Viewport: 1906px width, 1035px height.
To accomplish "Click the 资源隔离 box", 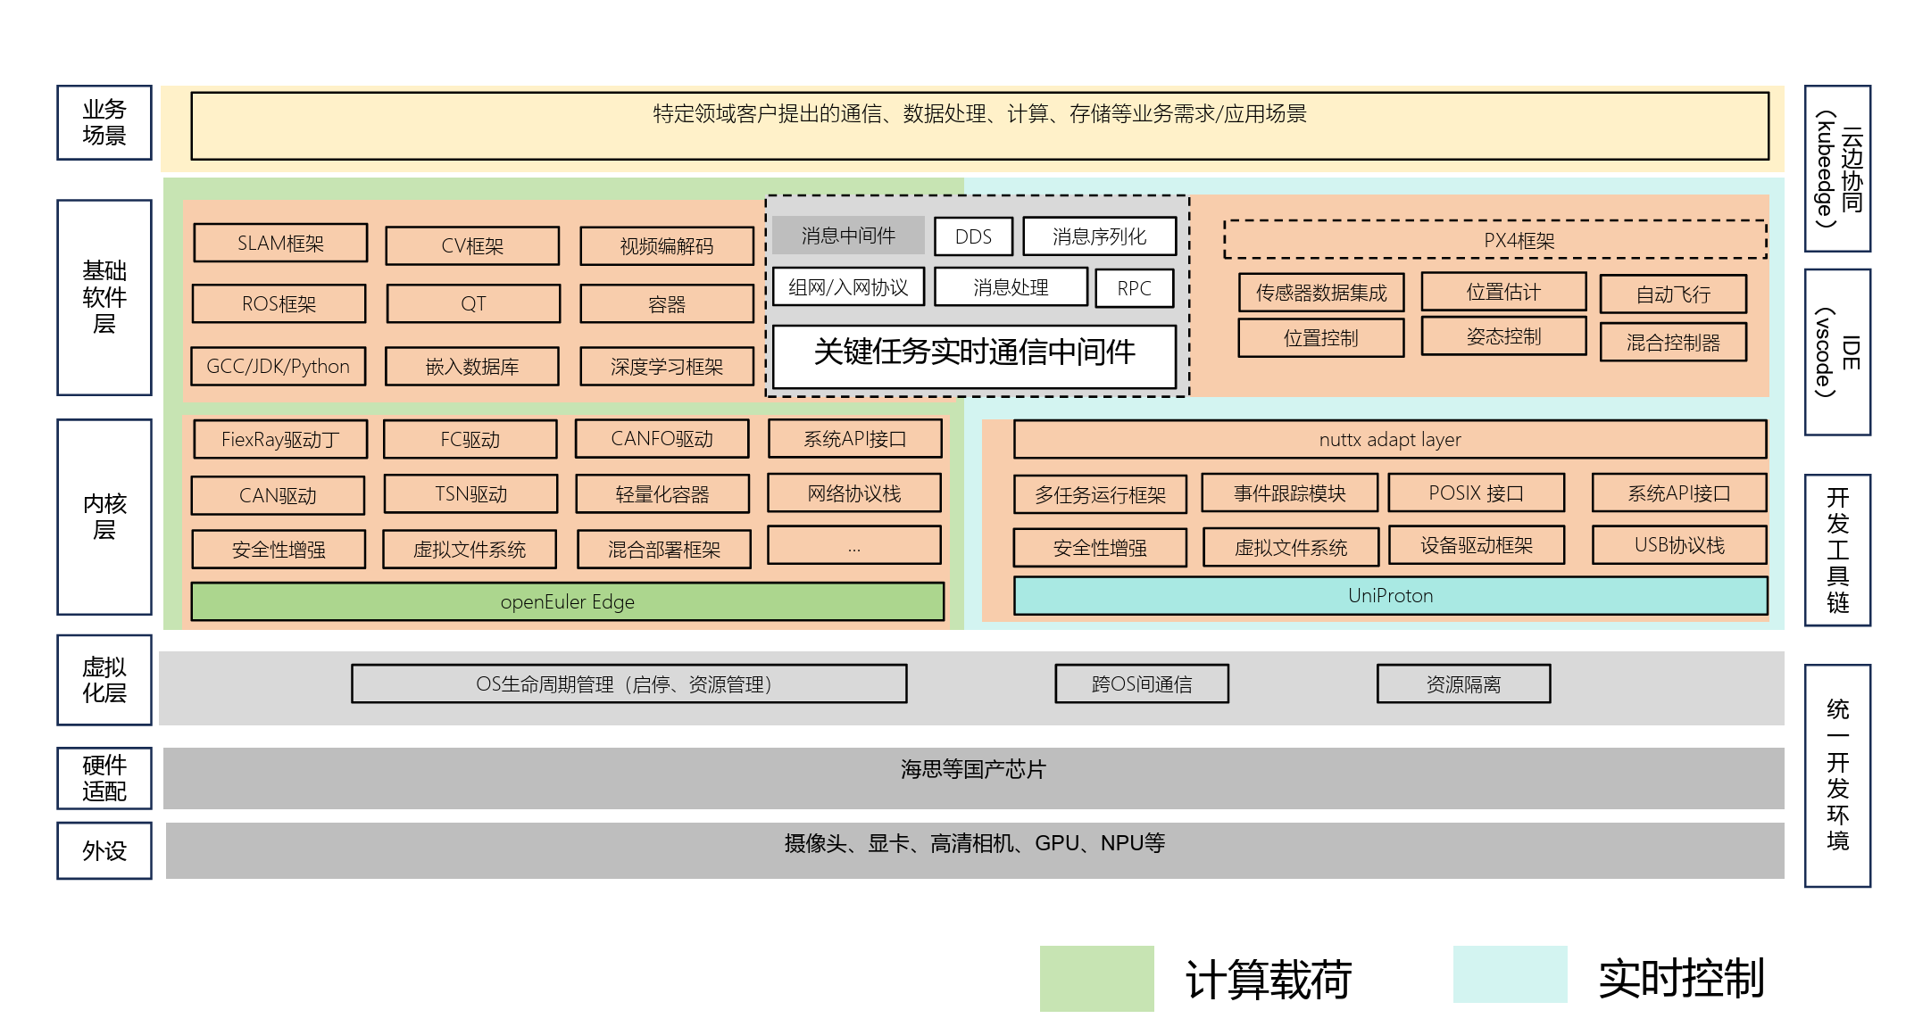I will click(1463, 684).
